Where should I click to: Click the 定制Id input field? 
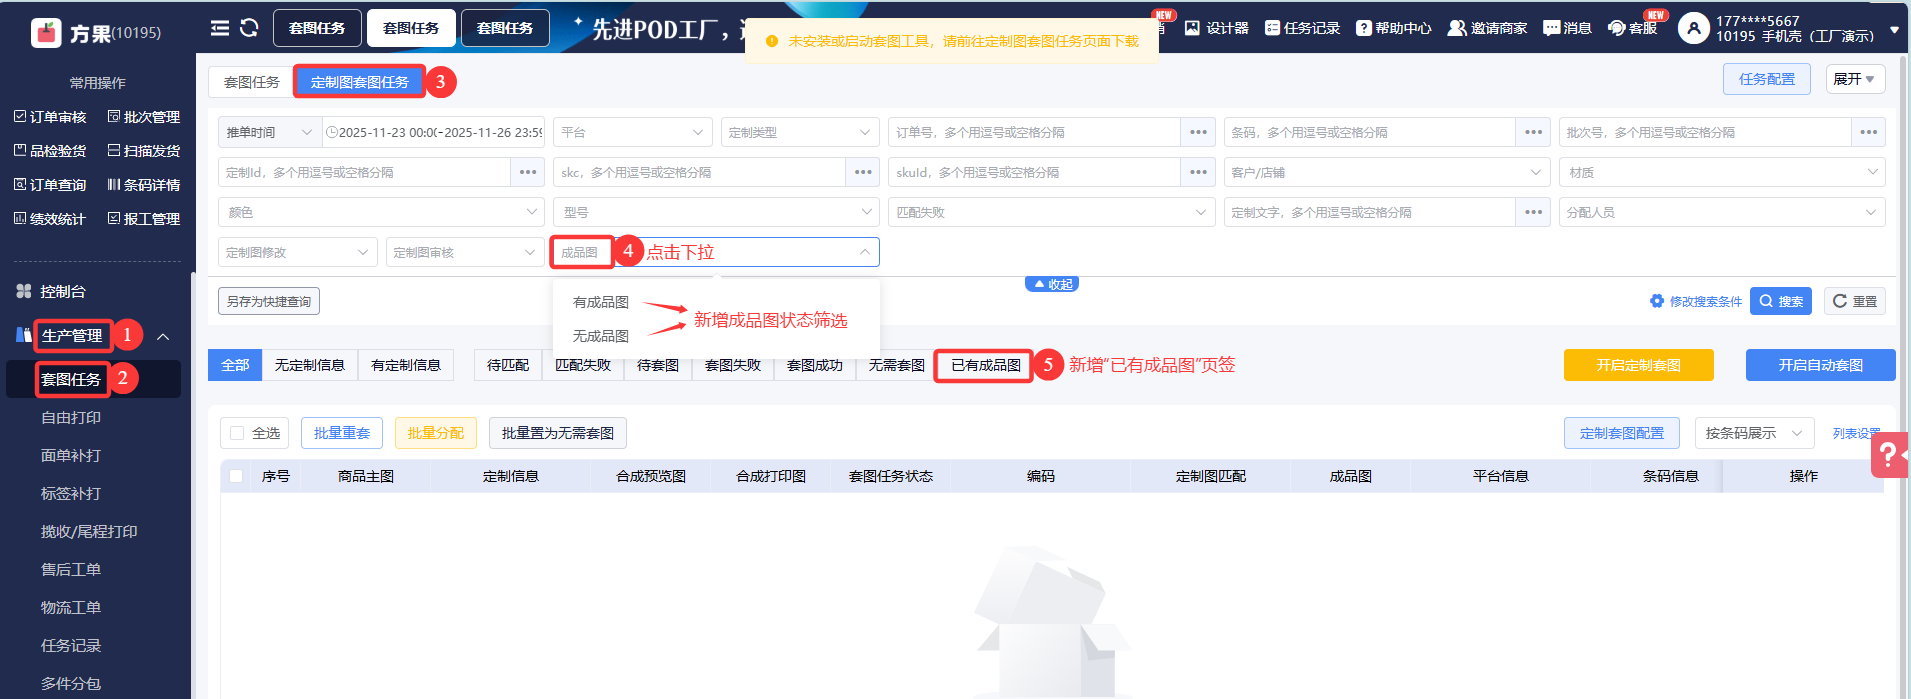pyautogui.click(x=365, y=172)
